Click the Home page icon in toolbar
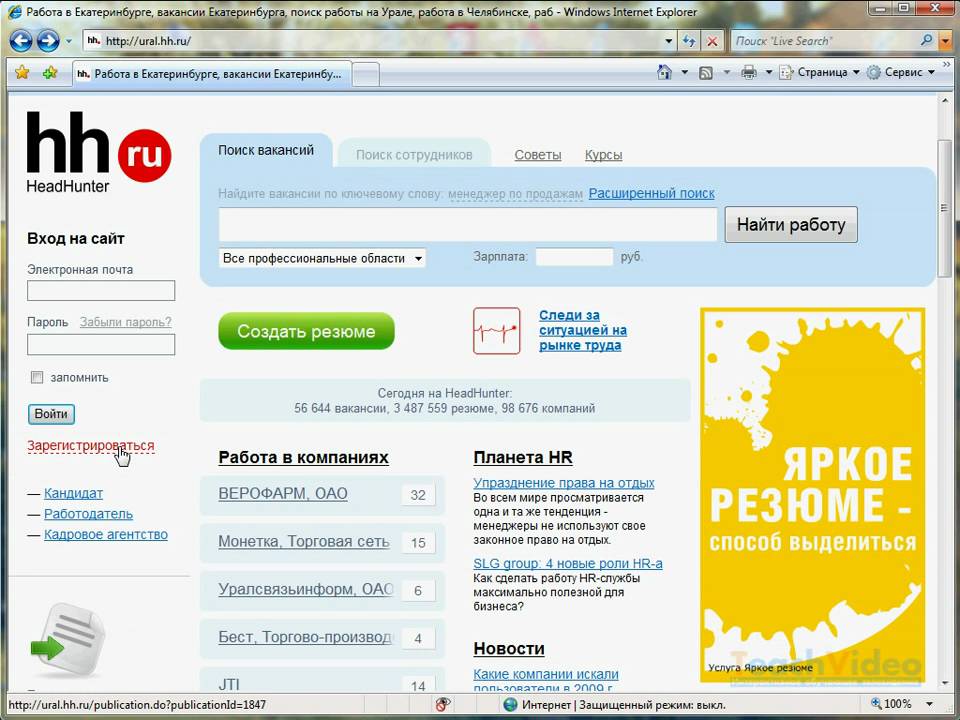Screen dimensions: 960x720 664,72
